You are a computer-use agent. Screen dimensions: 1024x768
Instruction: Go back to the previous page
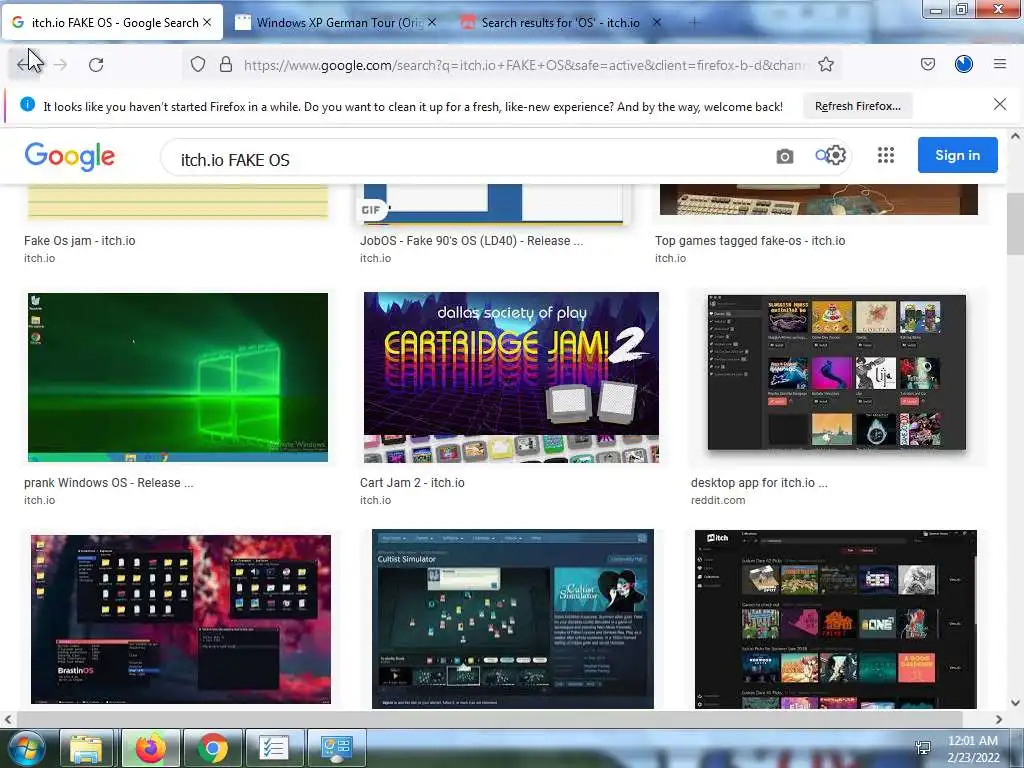pyautogui.click(x=26, y=64)
